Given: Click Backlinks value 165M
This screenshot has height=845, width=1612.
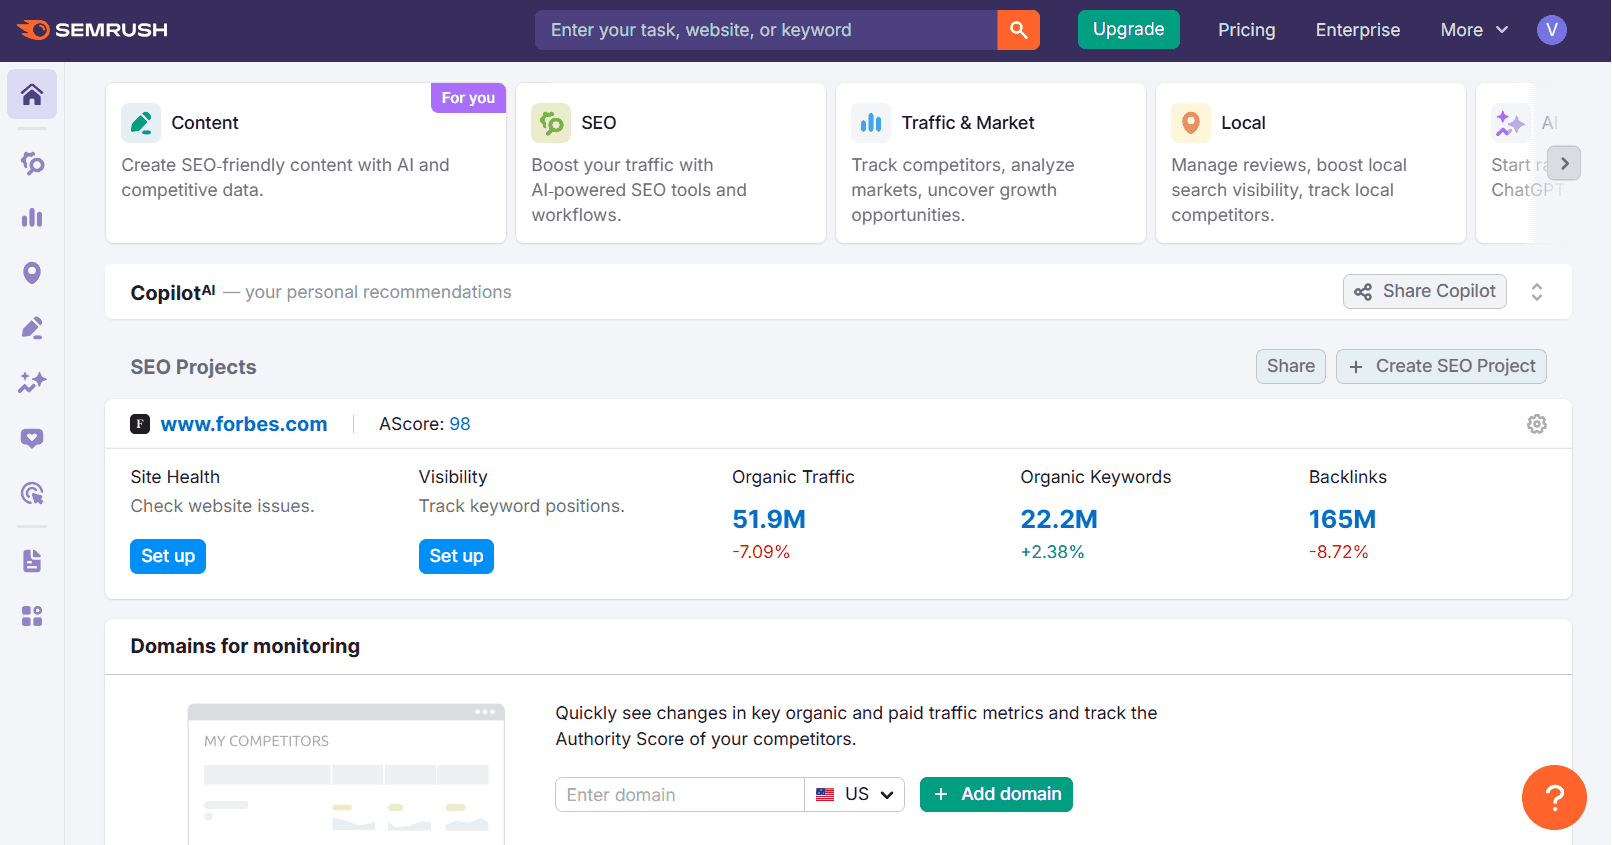Looking at the screenshot, I should (1342, 519).
